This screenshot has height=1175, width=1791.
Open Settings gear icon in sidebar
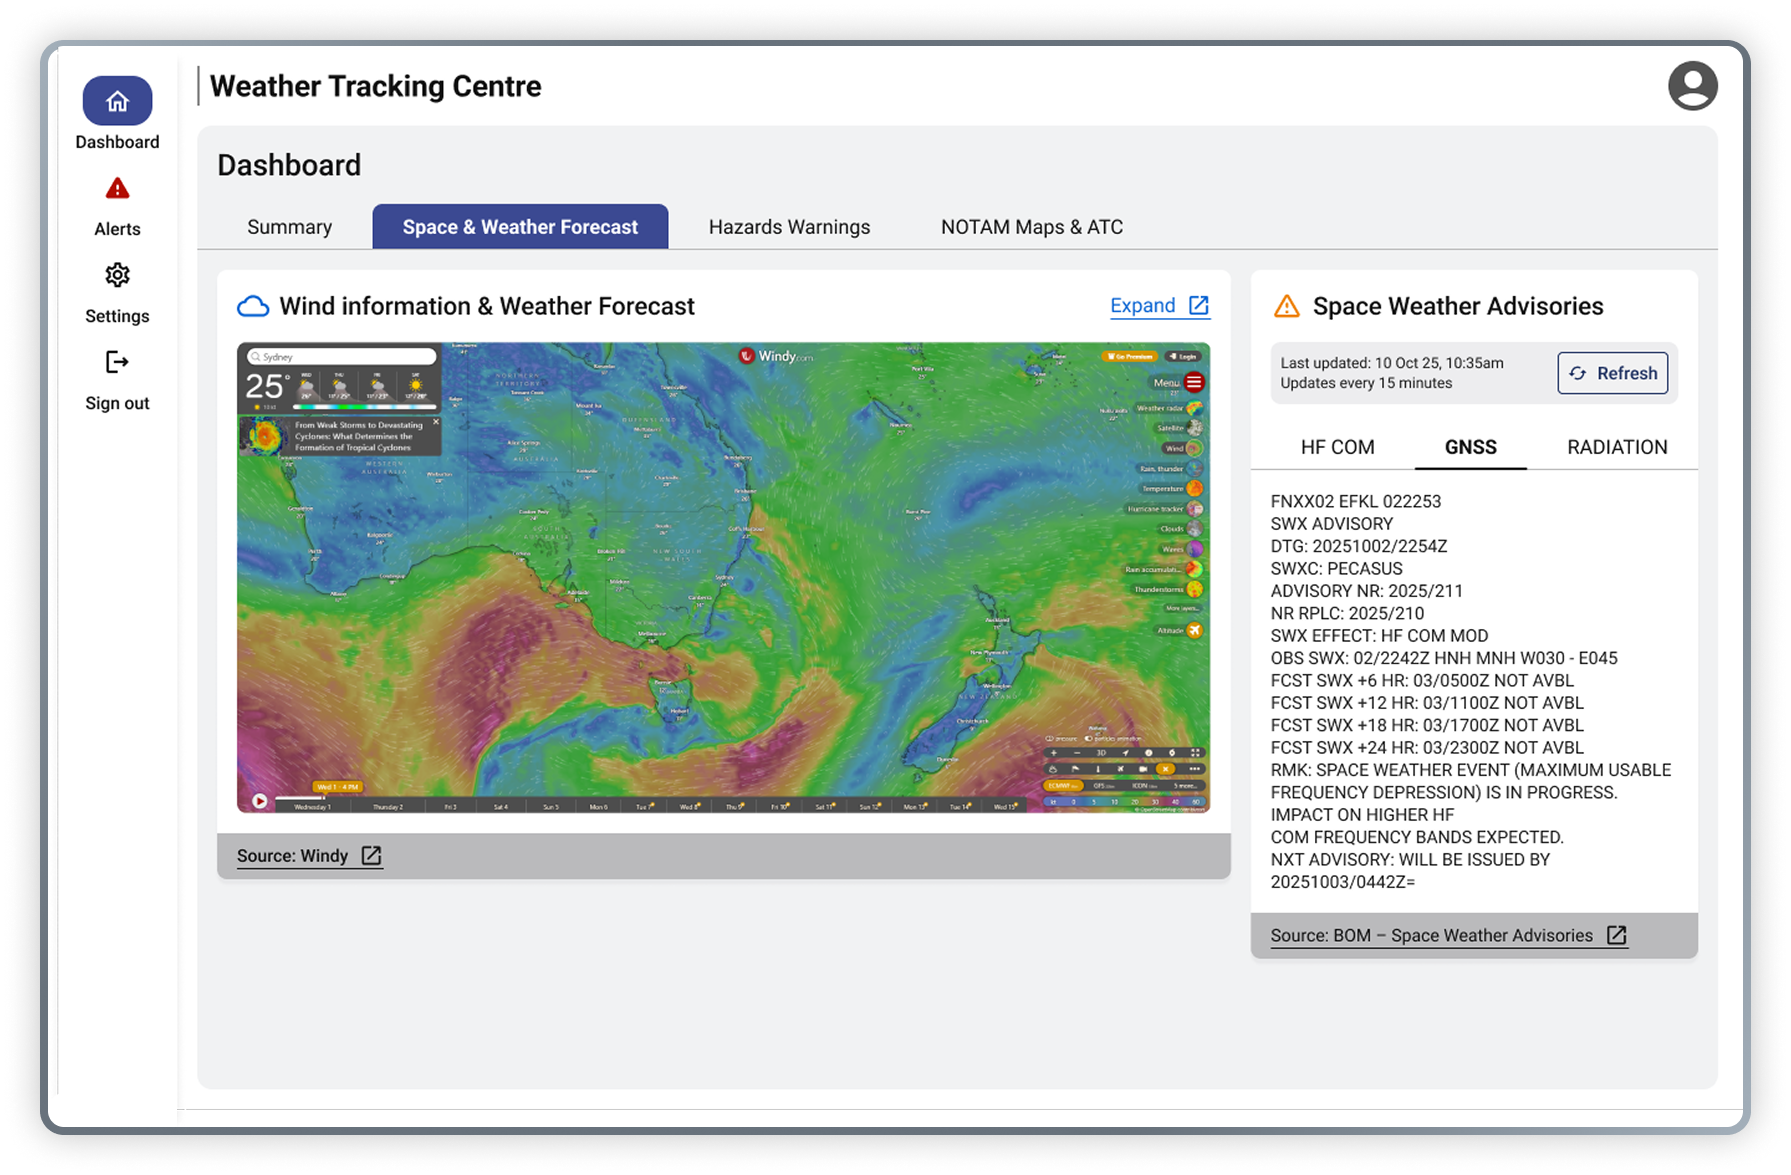117,275
